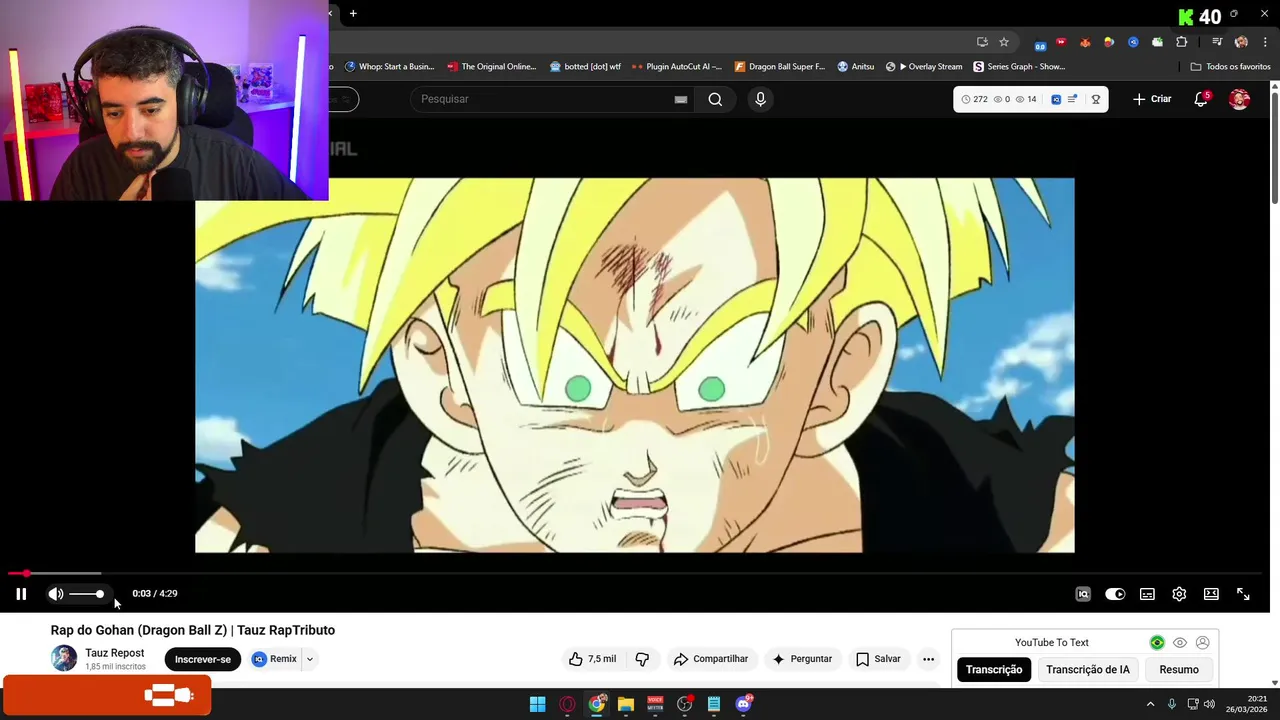Subscribe with the Inscrever-se button
This screenshot has height=720, width=1280.
tap(203, 659)
